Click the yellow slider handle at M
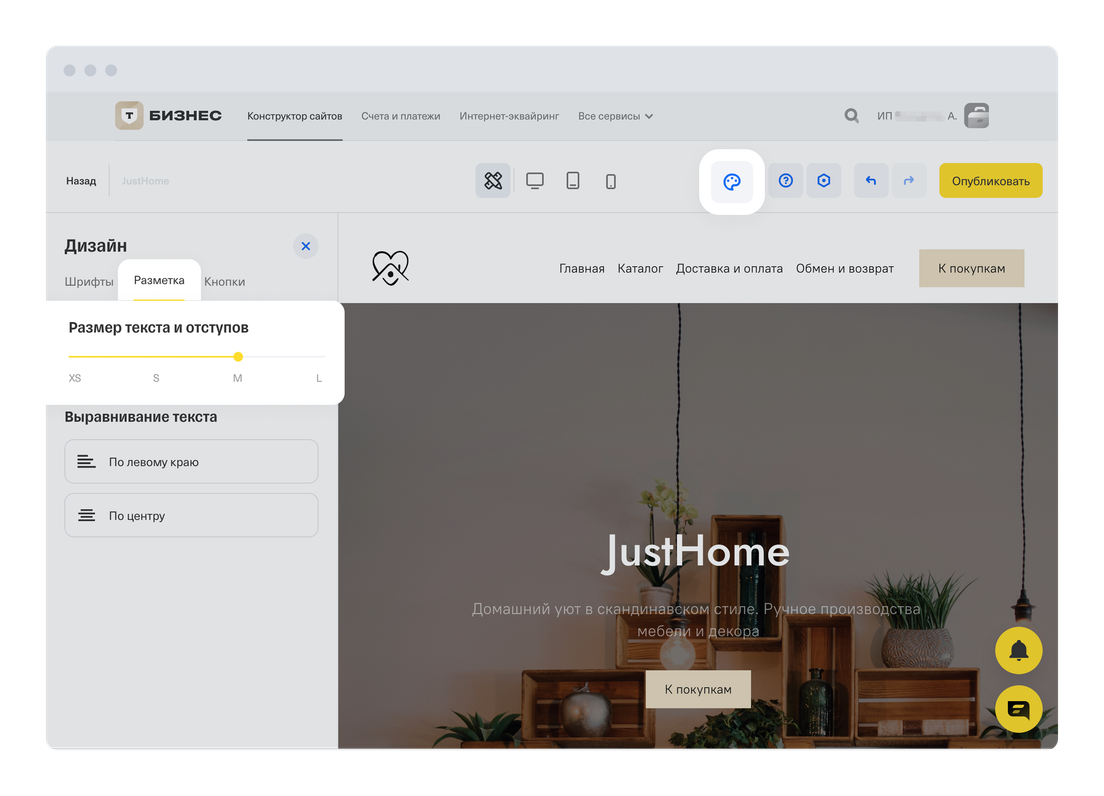 pyautogui.click(x=238, y=357)
